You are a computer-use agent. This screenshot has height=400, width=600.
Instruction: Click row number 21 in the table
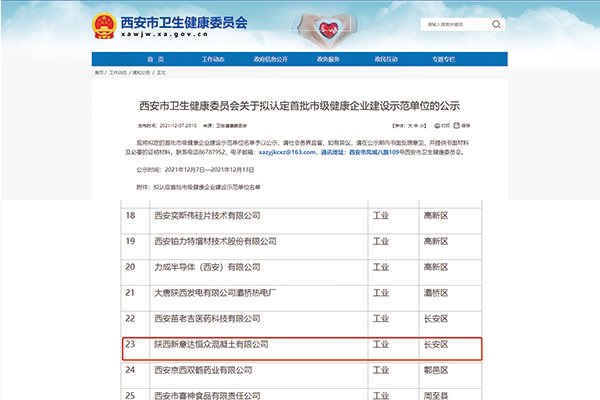(130, 293)
